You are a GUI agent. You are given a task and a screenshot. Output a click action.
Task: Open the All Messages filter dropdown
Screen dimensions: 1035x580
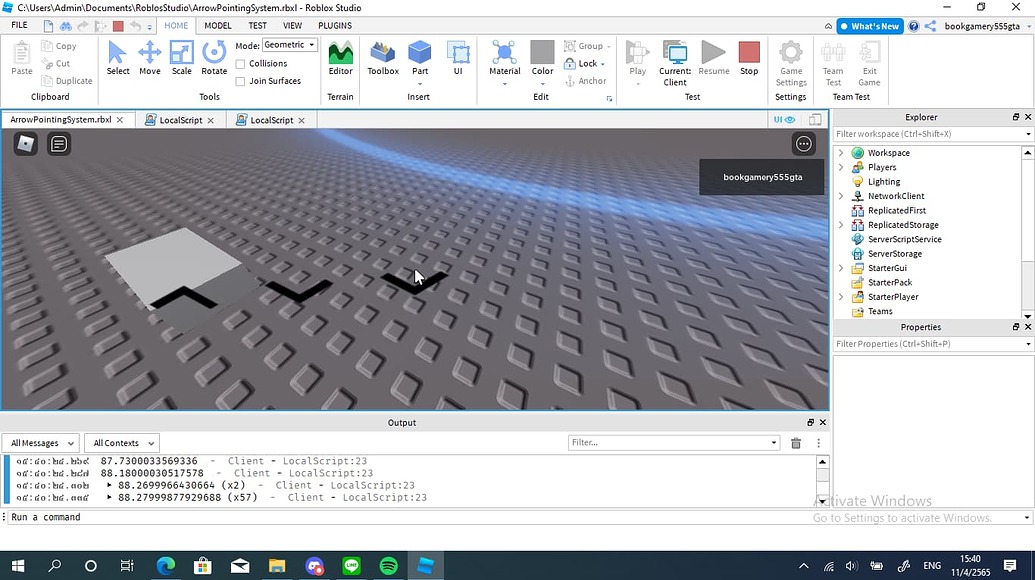pyautogui.click(x=40, y=442)
